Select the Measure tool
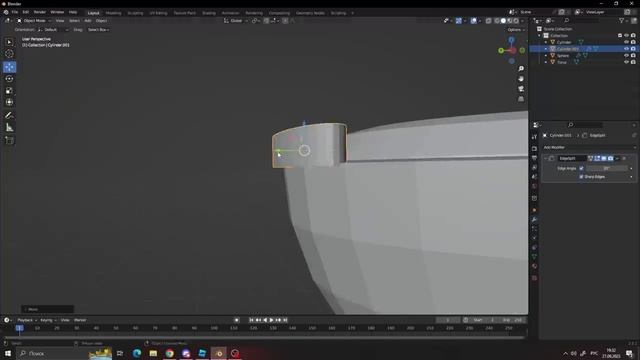 9,128
